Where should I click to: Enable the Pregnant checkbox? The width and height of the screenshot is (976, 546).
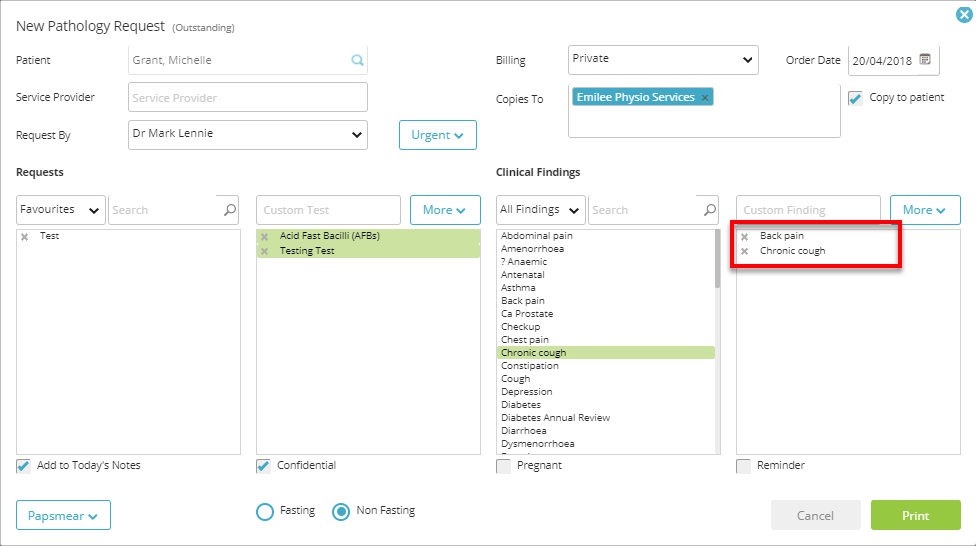pos(504,466)
